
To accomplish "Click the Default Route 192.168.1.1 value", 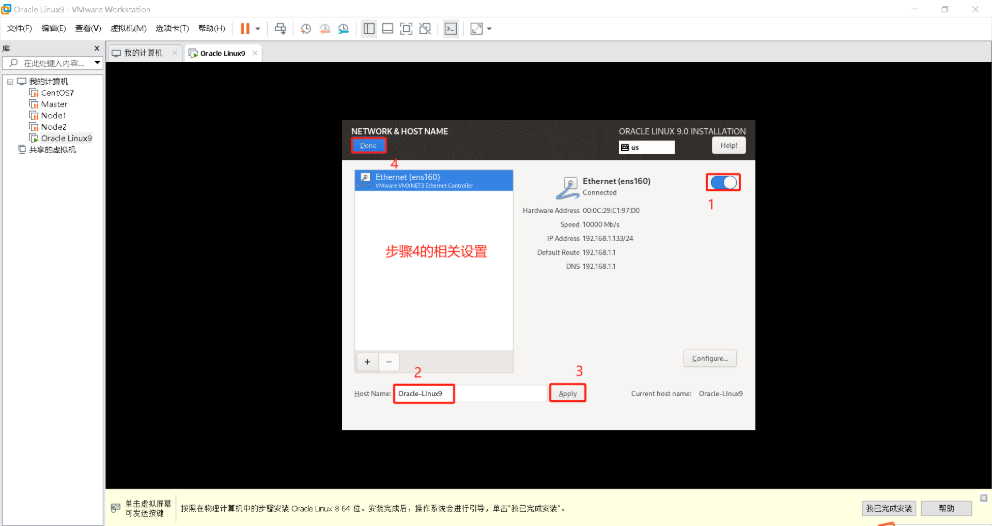I will 599,253.
